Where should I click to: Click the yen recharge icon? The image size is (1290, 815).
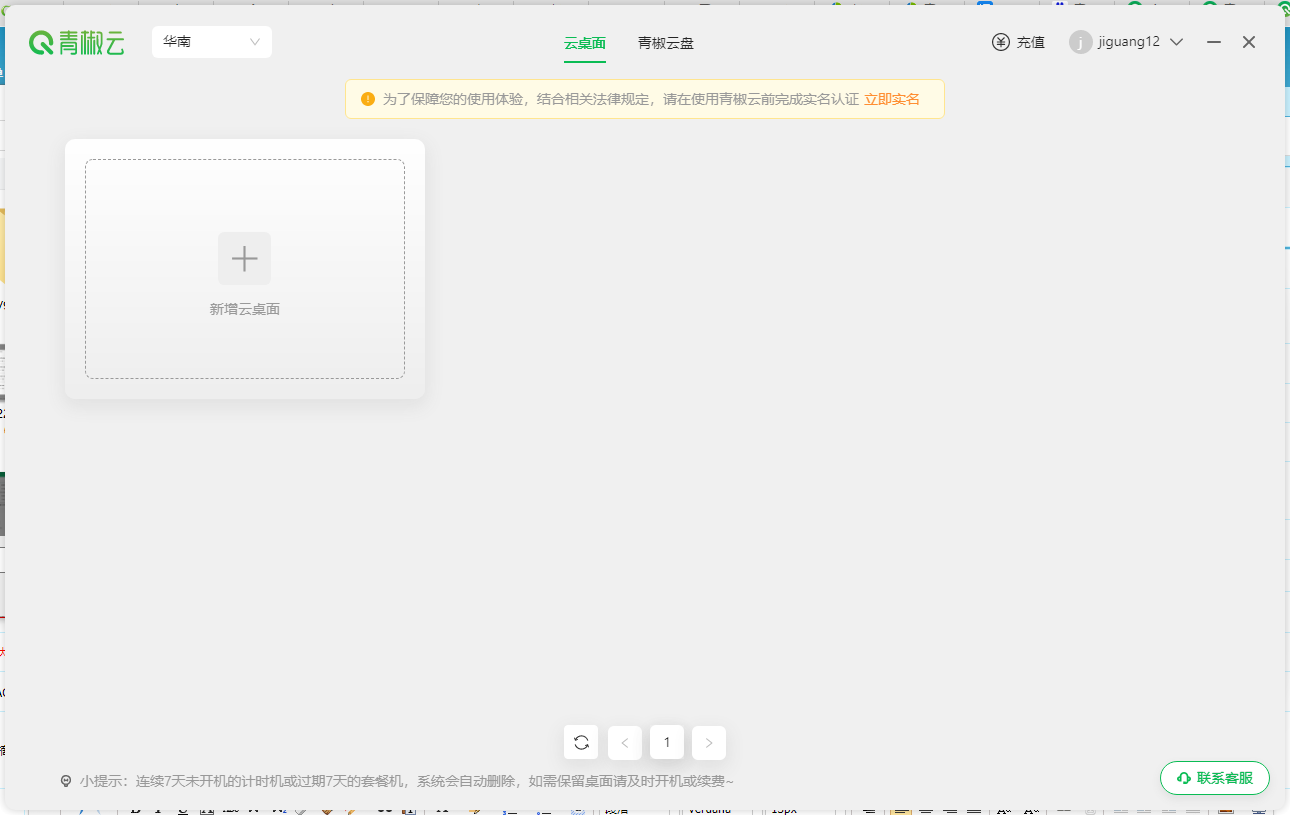(x=1001, y=42)
